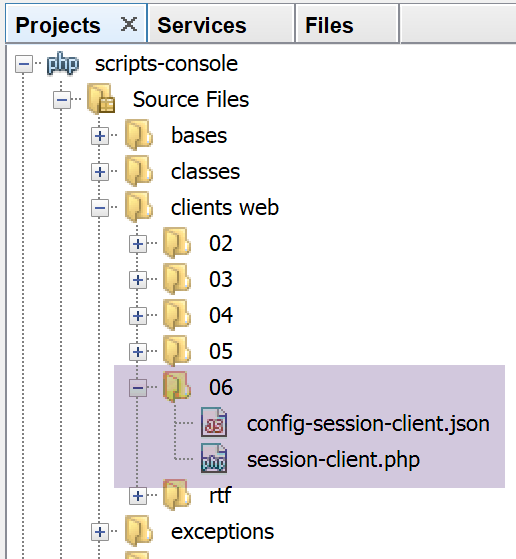Expand the 02 folder
Screen dimensions: 516x559
pos(138,244)
